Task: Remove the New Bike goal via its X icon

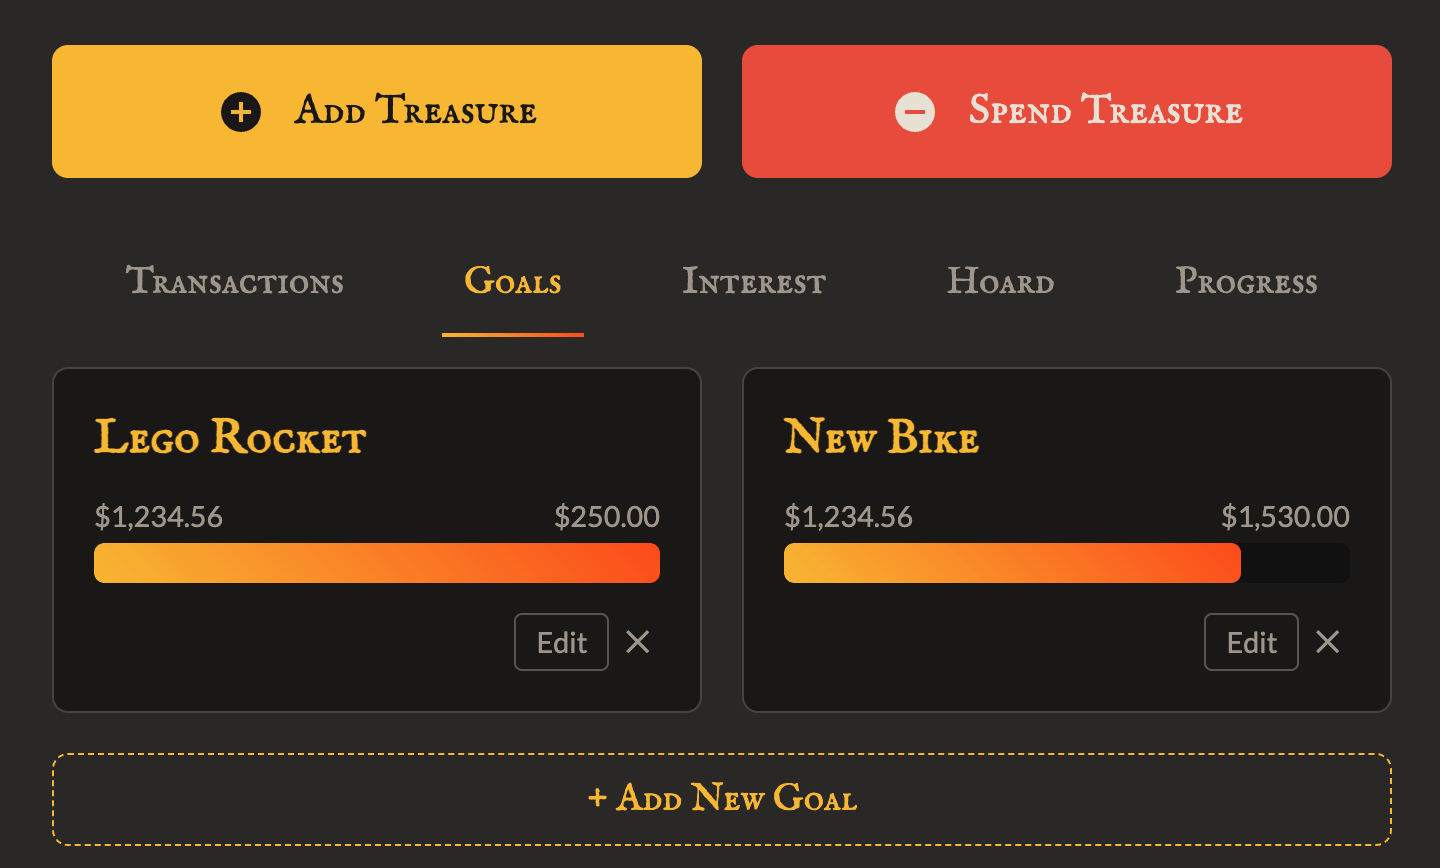Action: 1327,642
